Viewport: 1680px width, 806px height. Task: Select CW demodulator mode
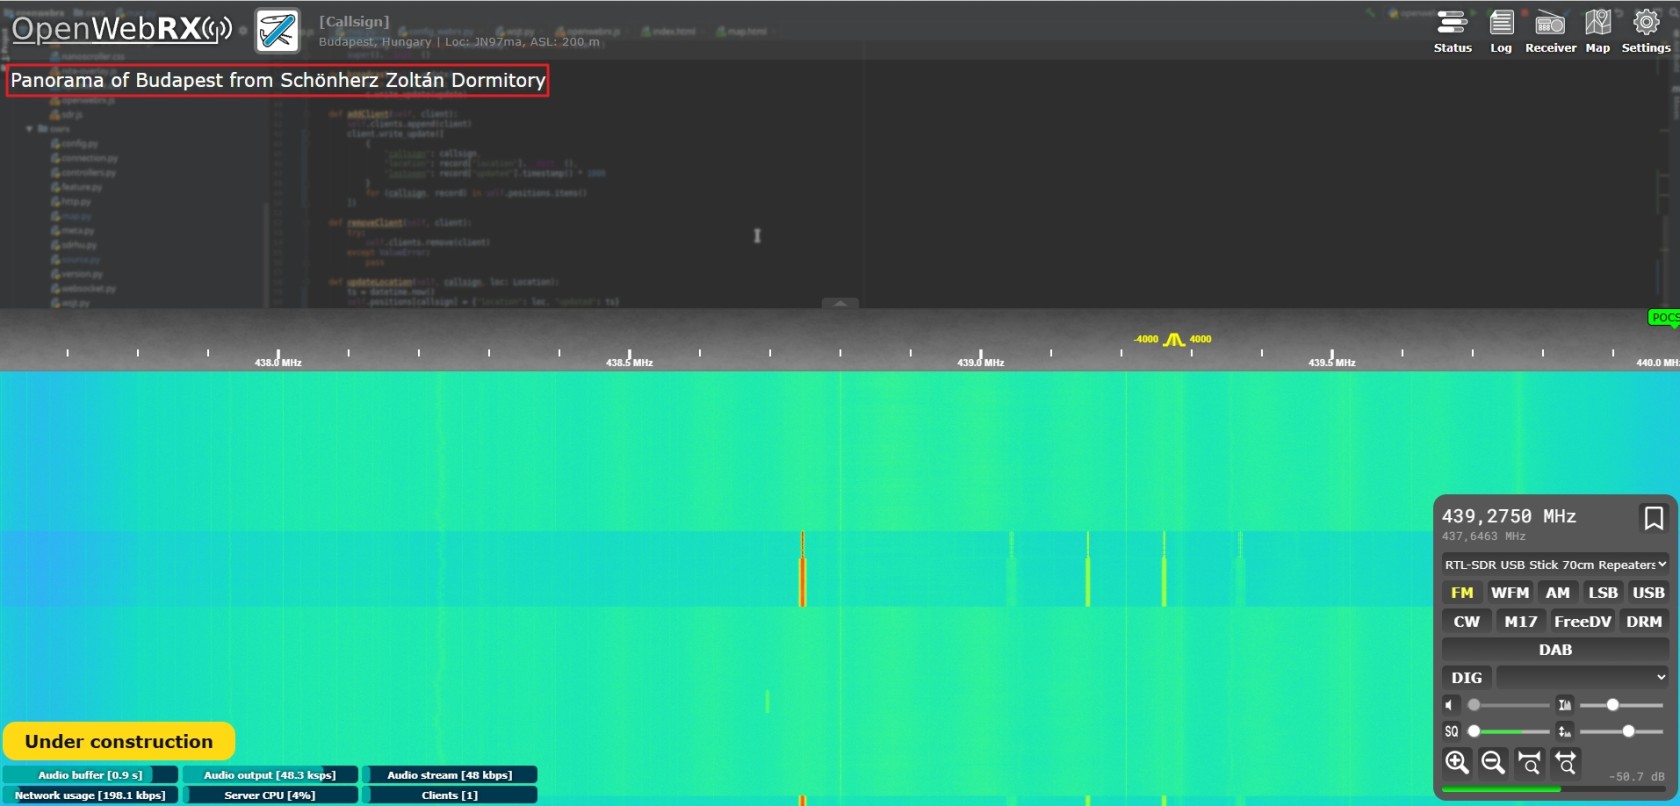pyautogui.click(x=1467, y=622)
